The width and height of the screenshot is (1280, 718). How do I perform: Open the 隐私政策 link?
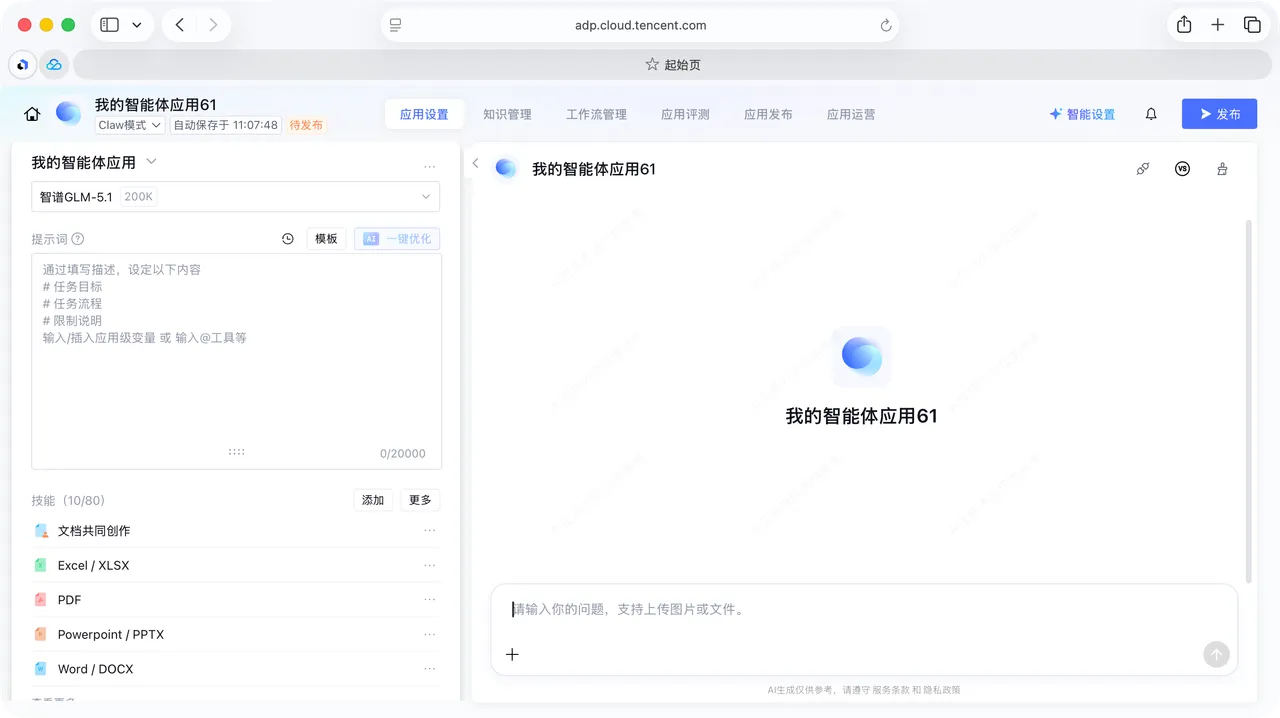click(940, 690)
